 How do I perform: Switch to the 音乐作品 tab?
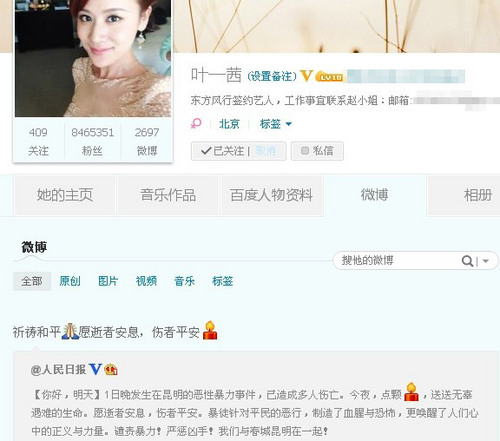[x=168, y=195]
